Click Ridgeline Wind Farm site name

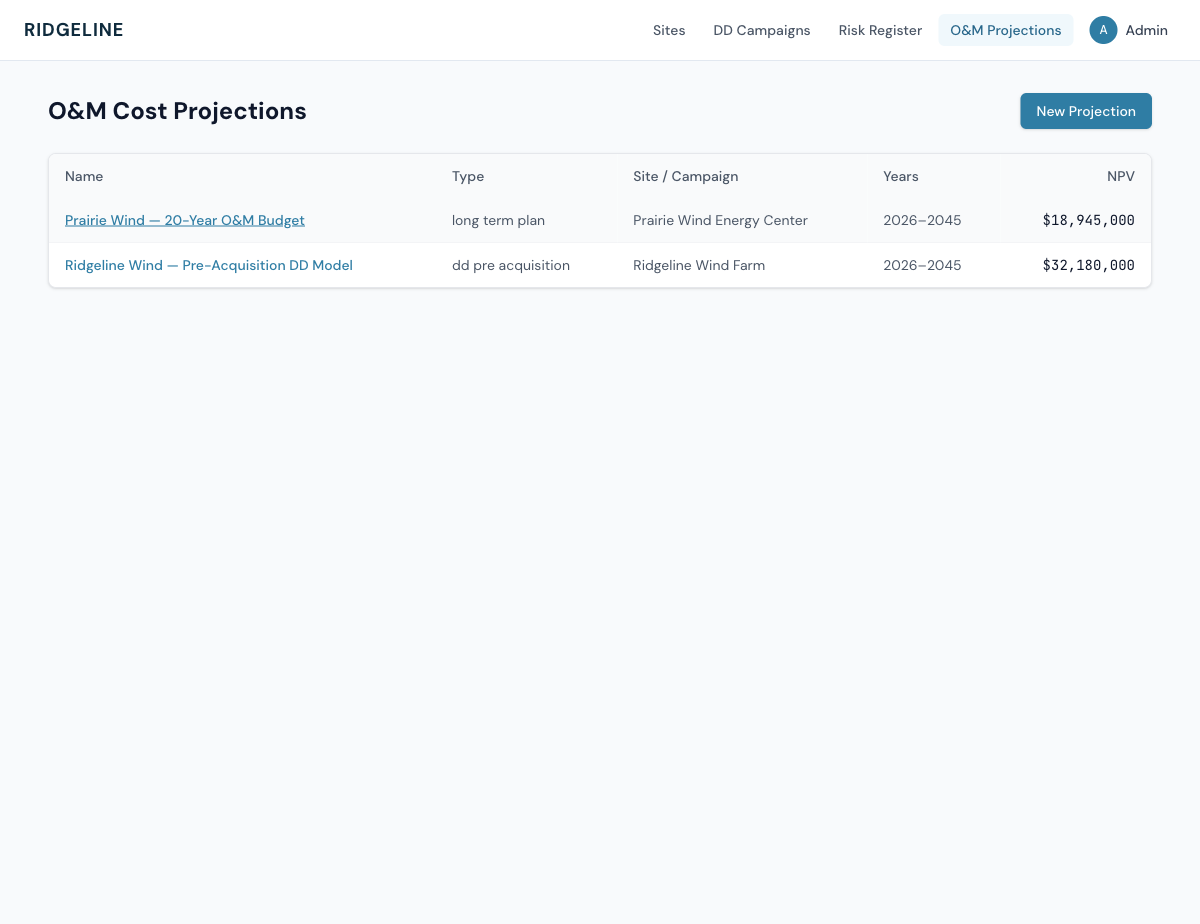(x=699, y=265)
